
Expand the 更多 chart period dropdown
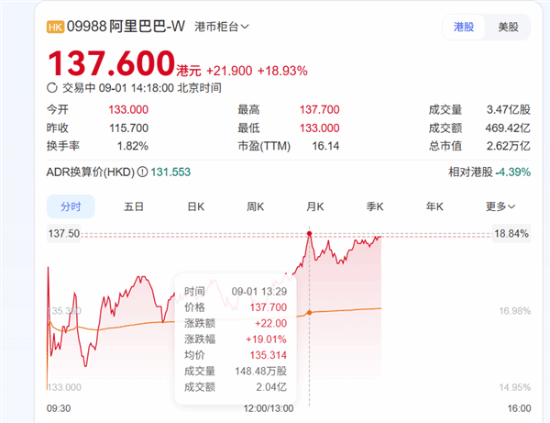pyautogui.click(x=500, y=207)
